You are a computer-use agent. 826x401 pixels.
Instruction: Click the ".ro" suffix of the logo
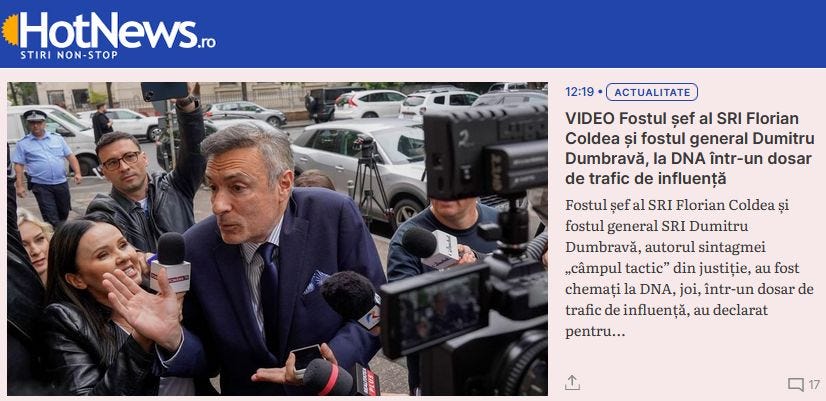[x=207, y=43]
